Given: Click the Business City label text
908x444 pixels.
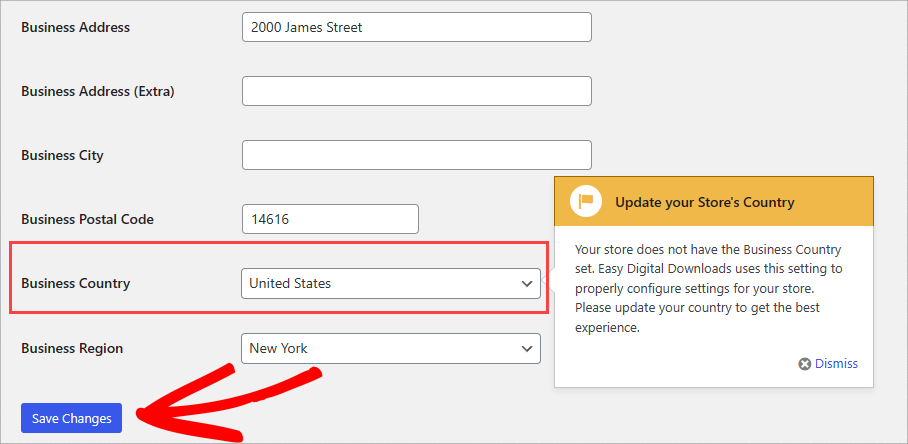Looking at the screenshot, I should click(62, 155).
